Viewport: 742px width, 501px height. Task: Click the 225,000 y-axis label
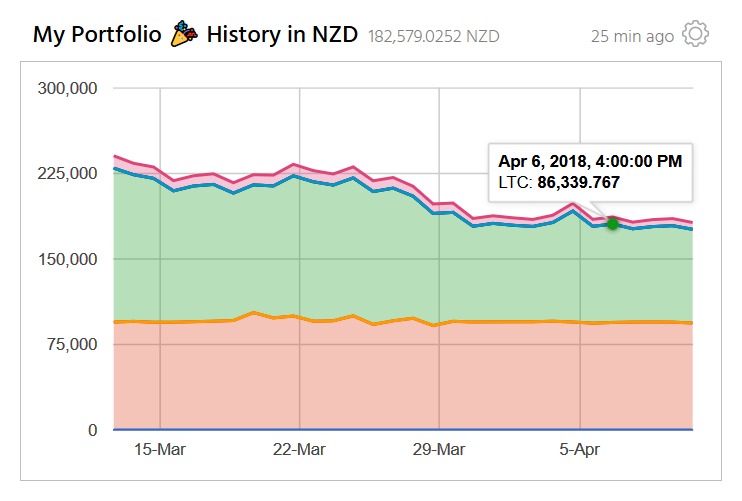point(67,174)
